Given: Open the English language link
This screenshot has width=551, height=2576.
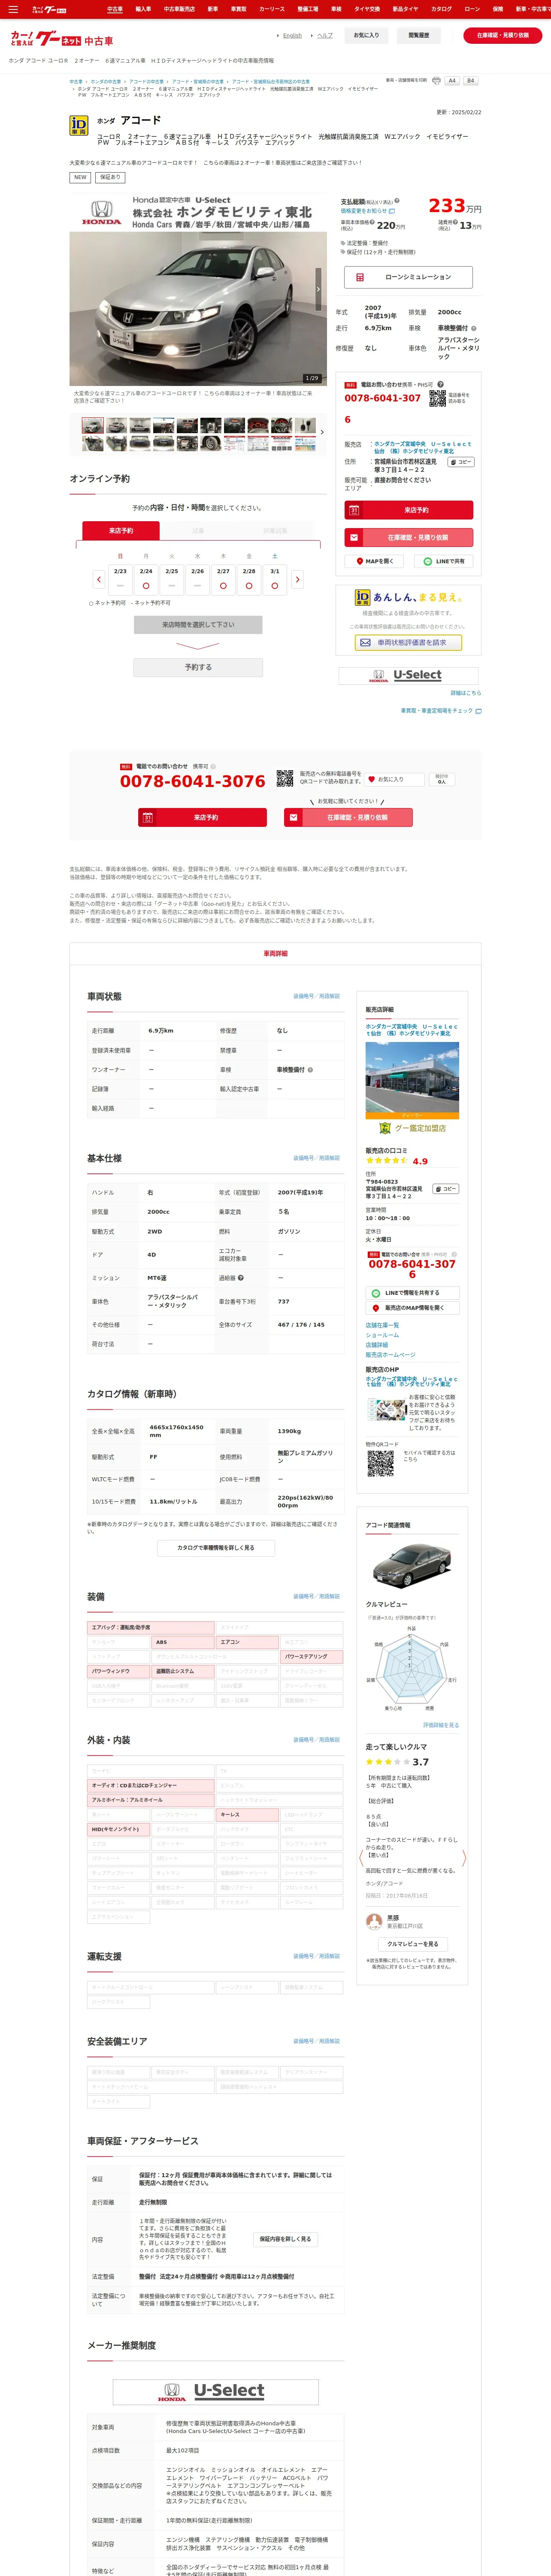Looking at the screenshot, I should click(x=292, y=35).
